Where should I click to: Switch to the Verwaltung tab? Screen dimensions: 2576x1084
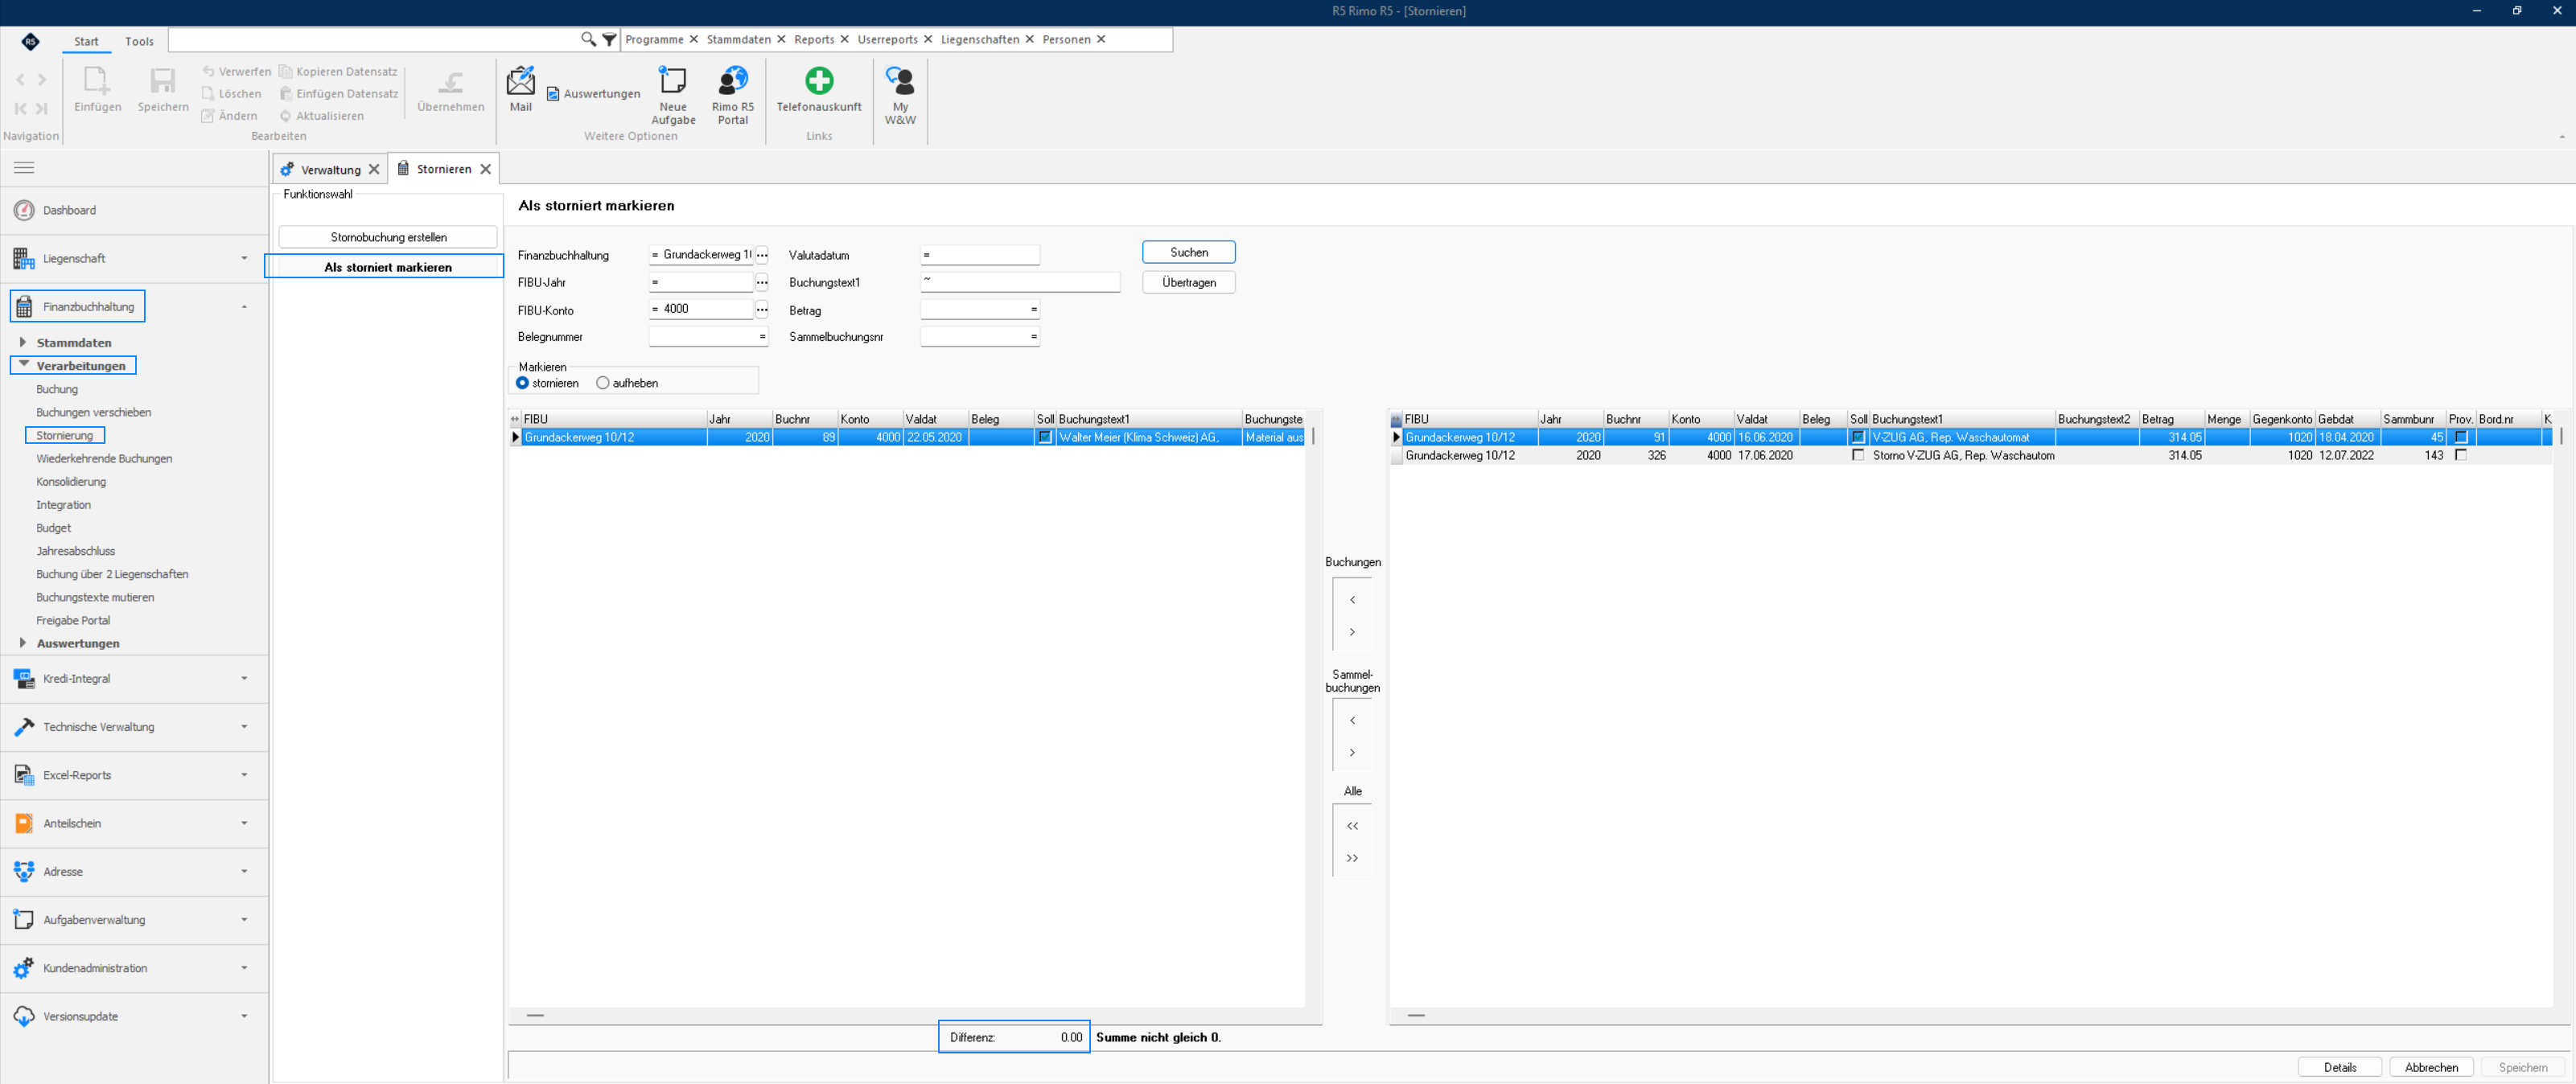point(330,169)
